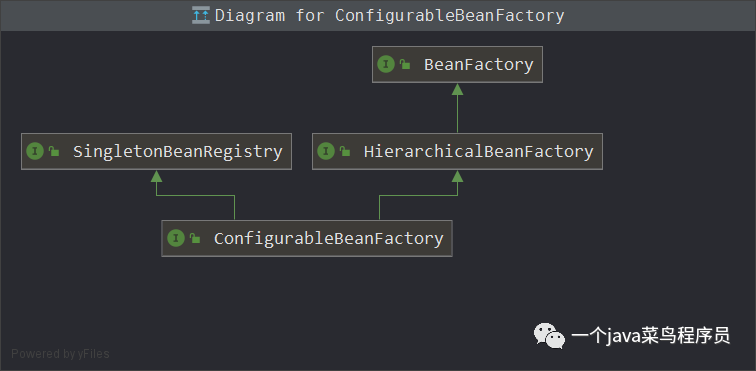The height and width of the screenshot is (371, 756).
Task: Click the lock icon beside SingletonBeanRegistry
Action: pos(54,151)
